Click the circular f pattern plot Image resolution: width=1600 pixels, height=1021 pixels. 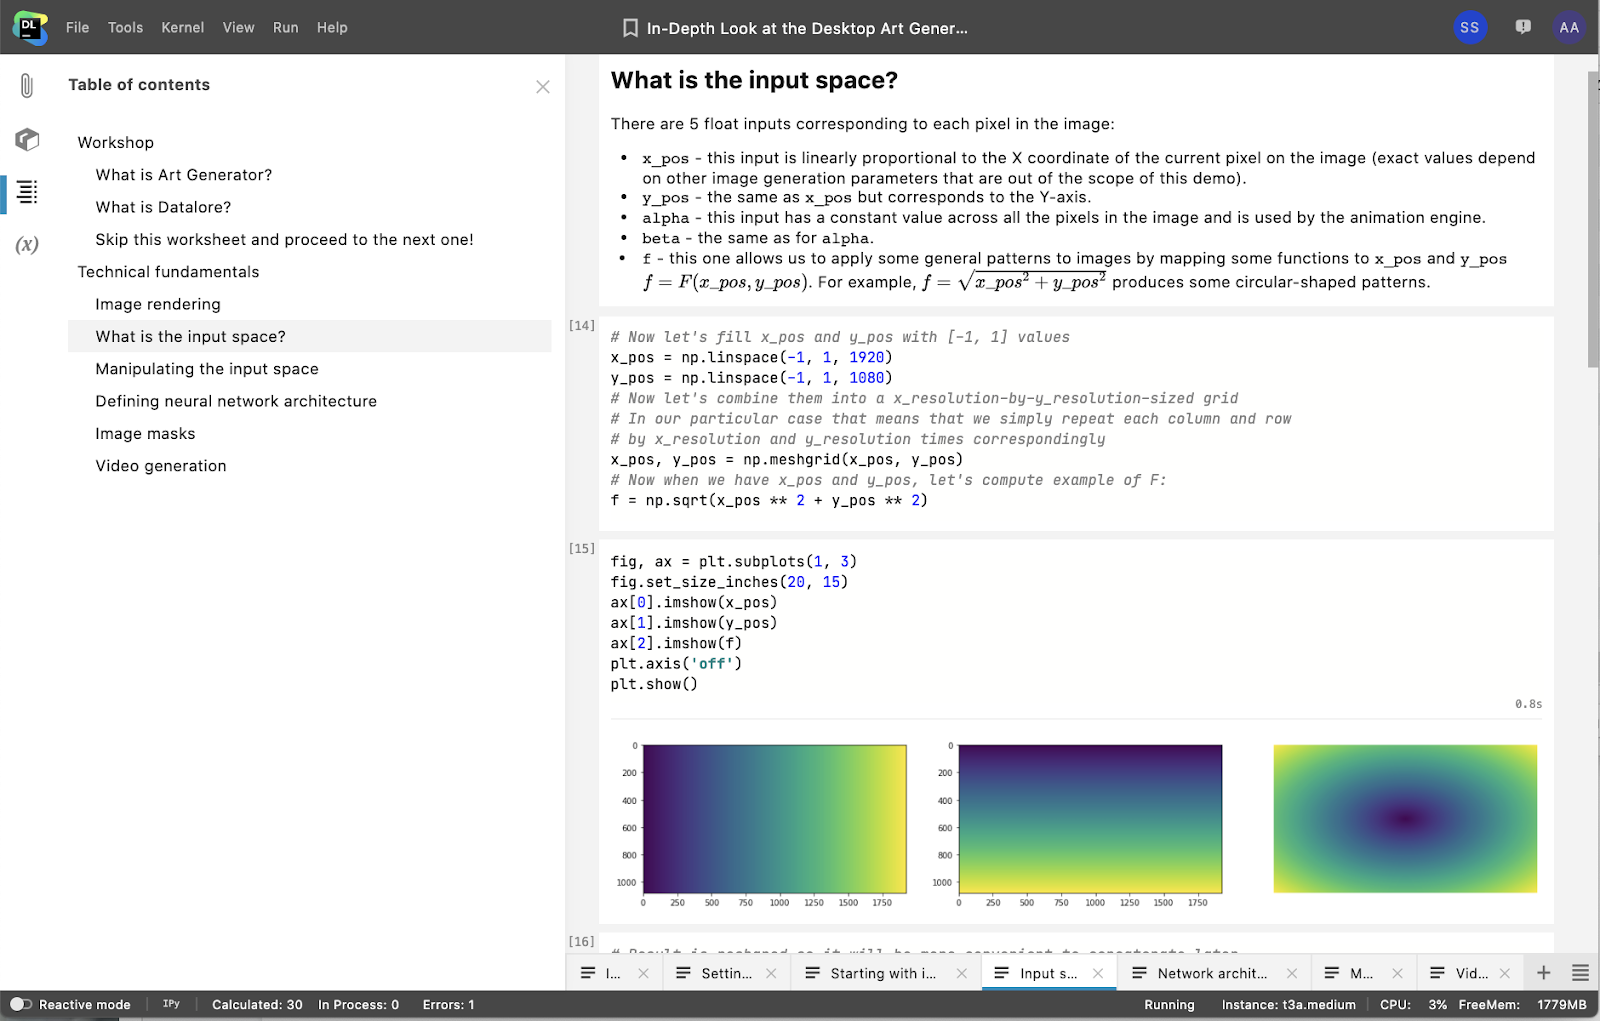1405,818
